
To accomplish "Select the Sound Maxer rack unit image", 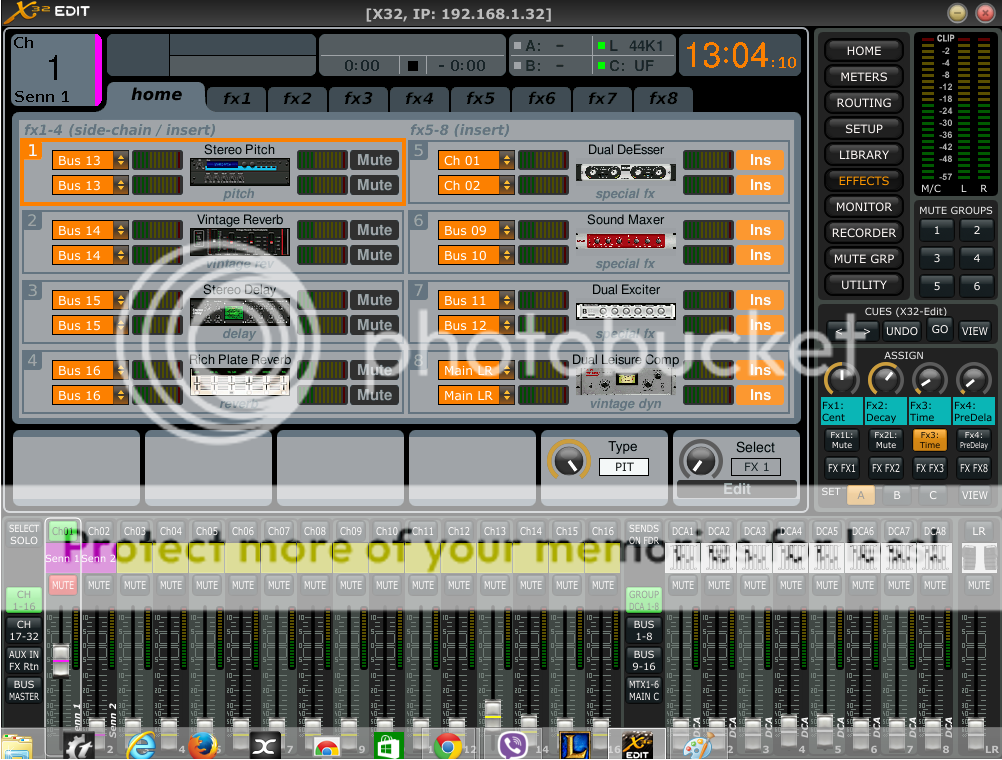I will tap(625, 241).
